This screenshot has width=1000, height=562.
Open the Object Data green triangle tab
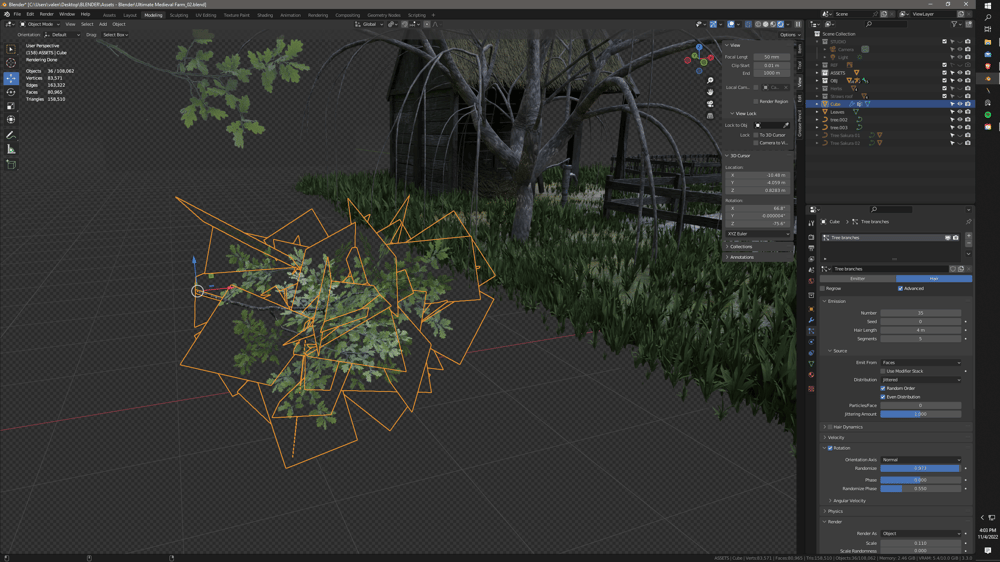811,364
